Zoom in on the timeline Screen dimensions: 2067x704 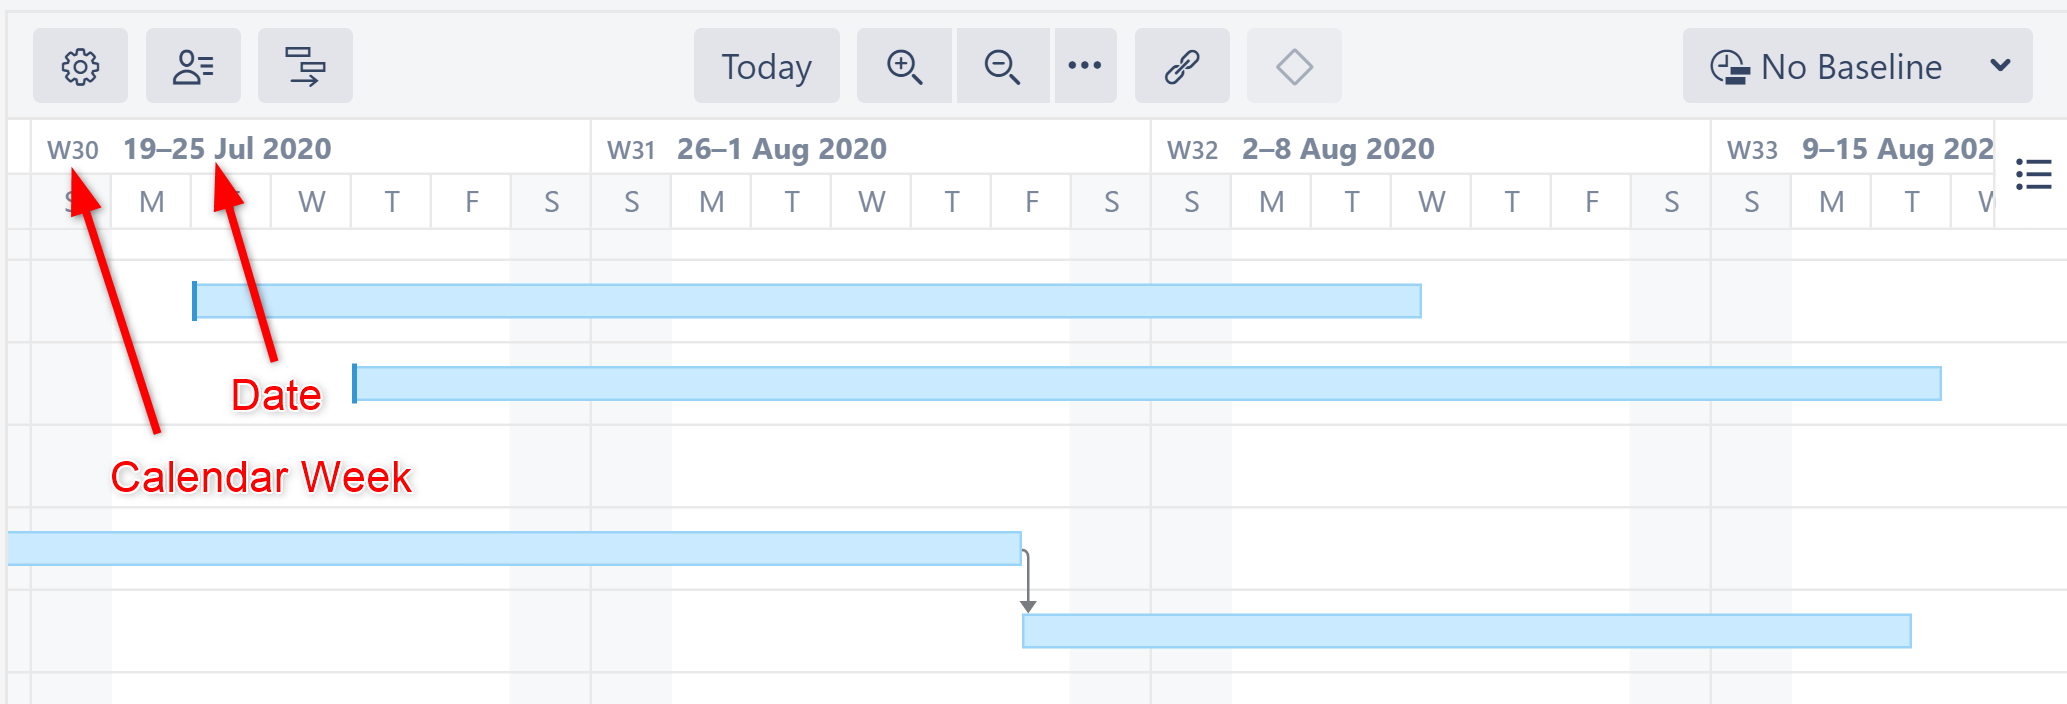[x=903, y=66]
